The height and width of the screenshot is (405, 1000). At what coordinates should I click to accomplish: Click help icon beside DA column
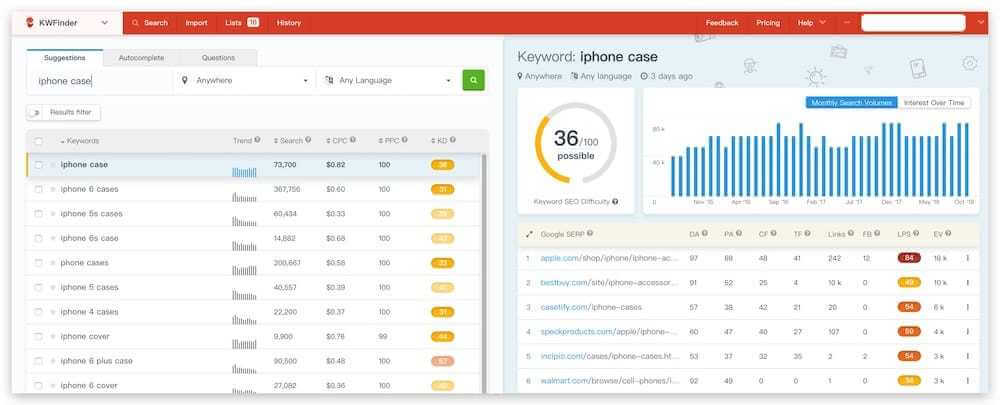pos(705,233)
